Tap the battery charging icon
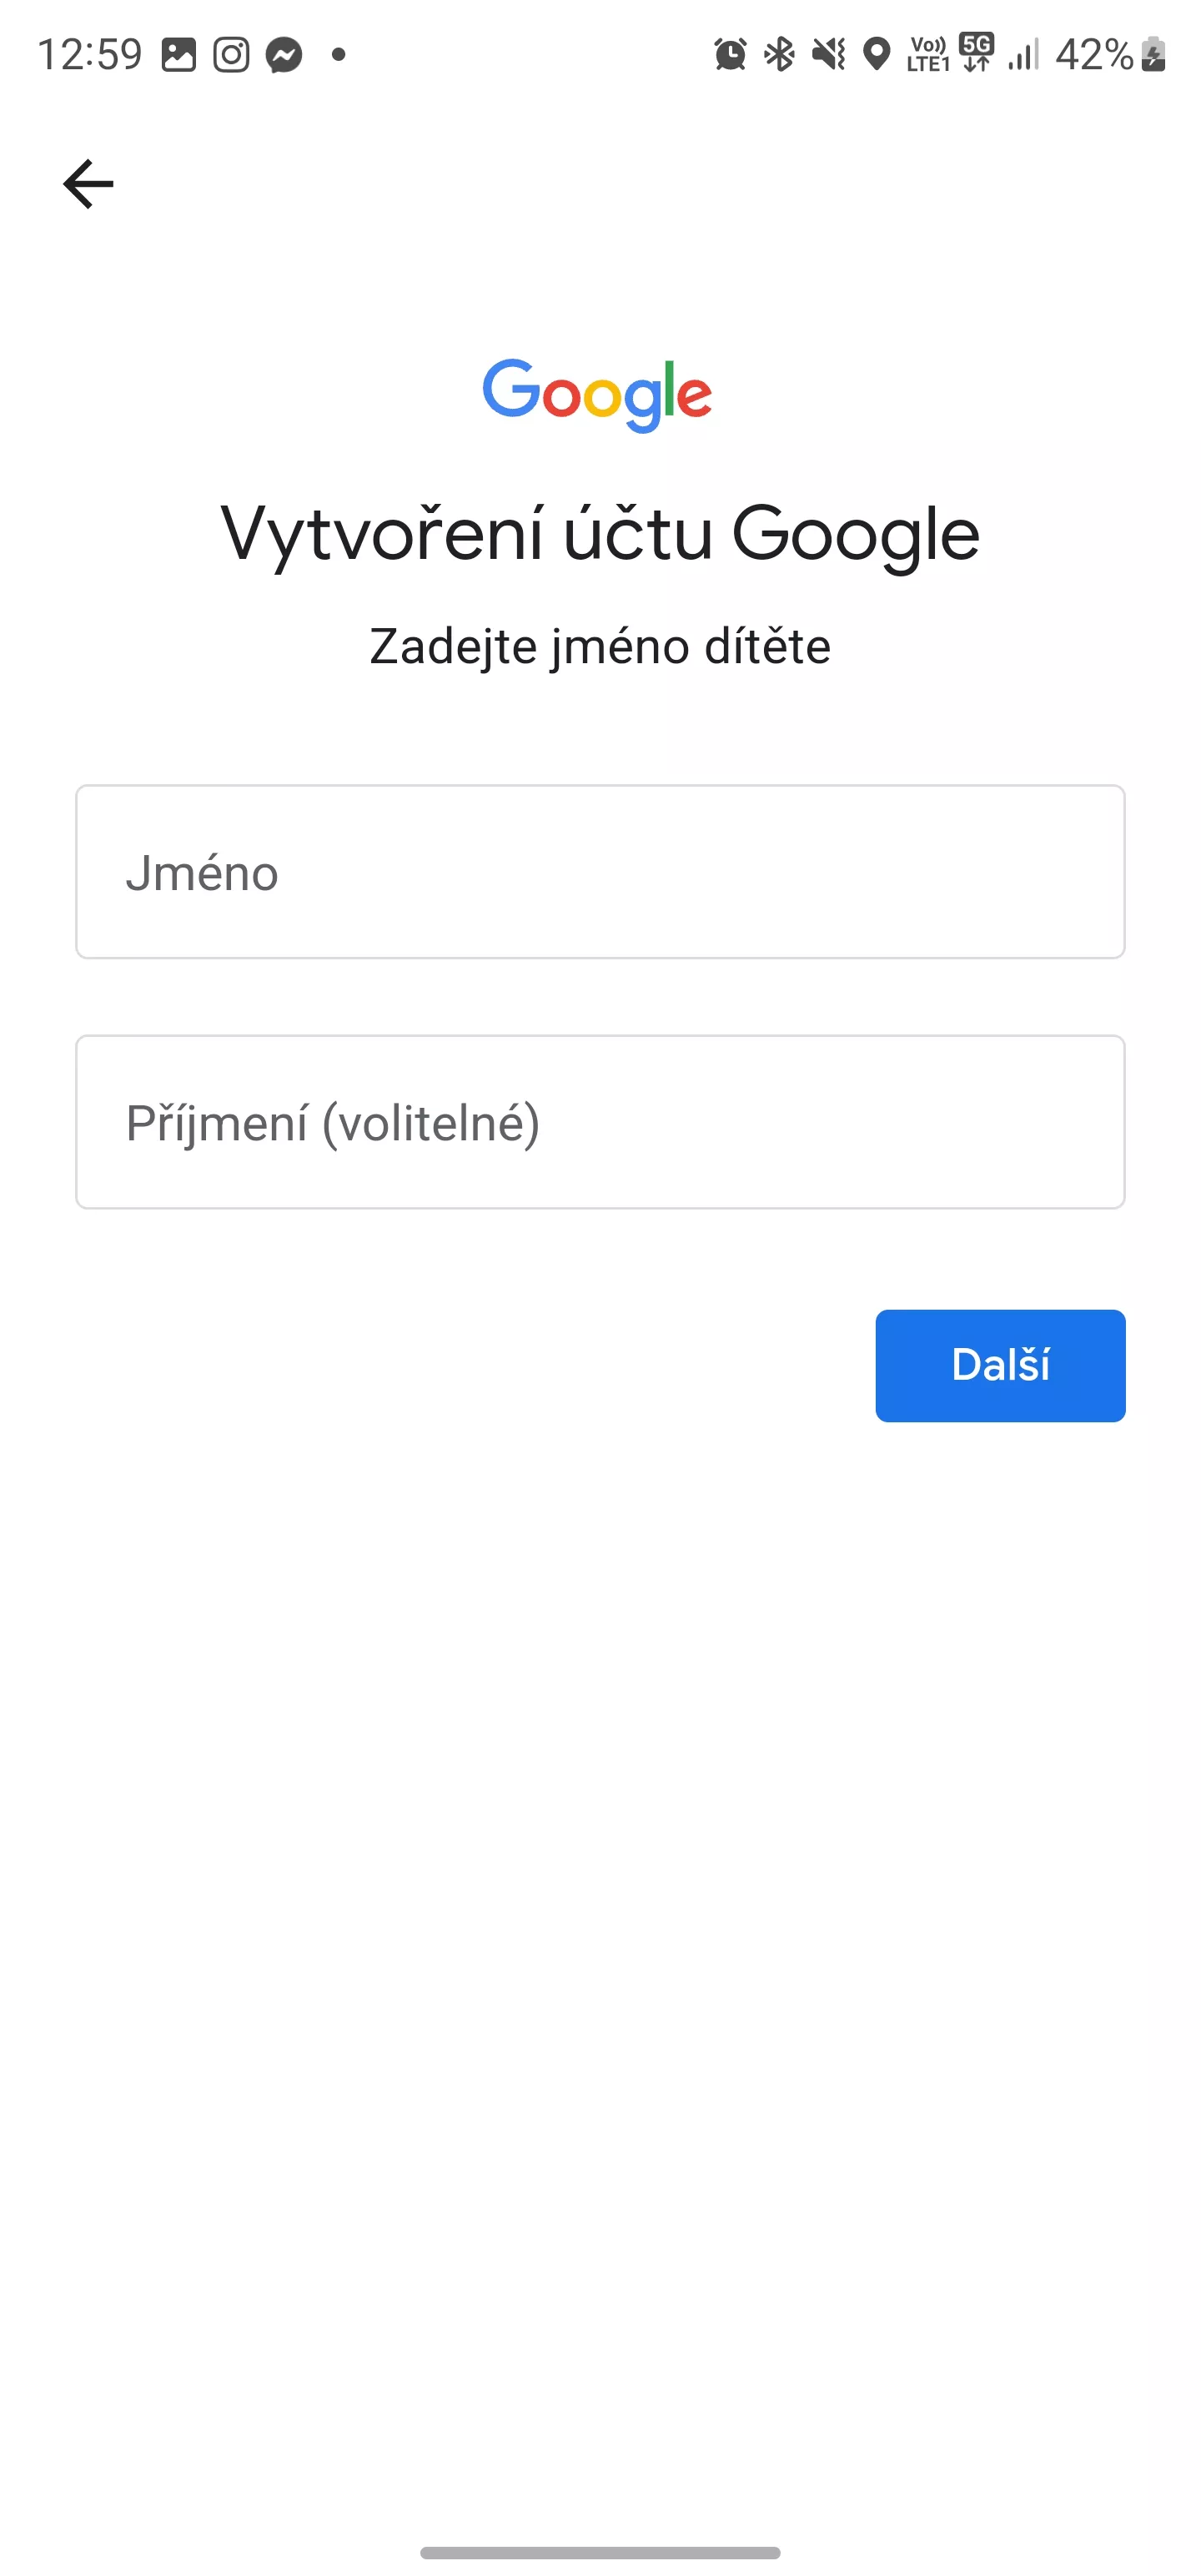The image size is (1201, 2576). pos(1153,54)
